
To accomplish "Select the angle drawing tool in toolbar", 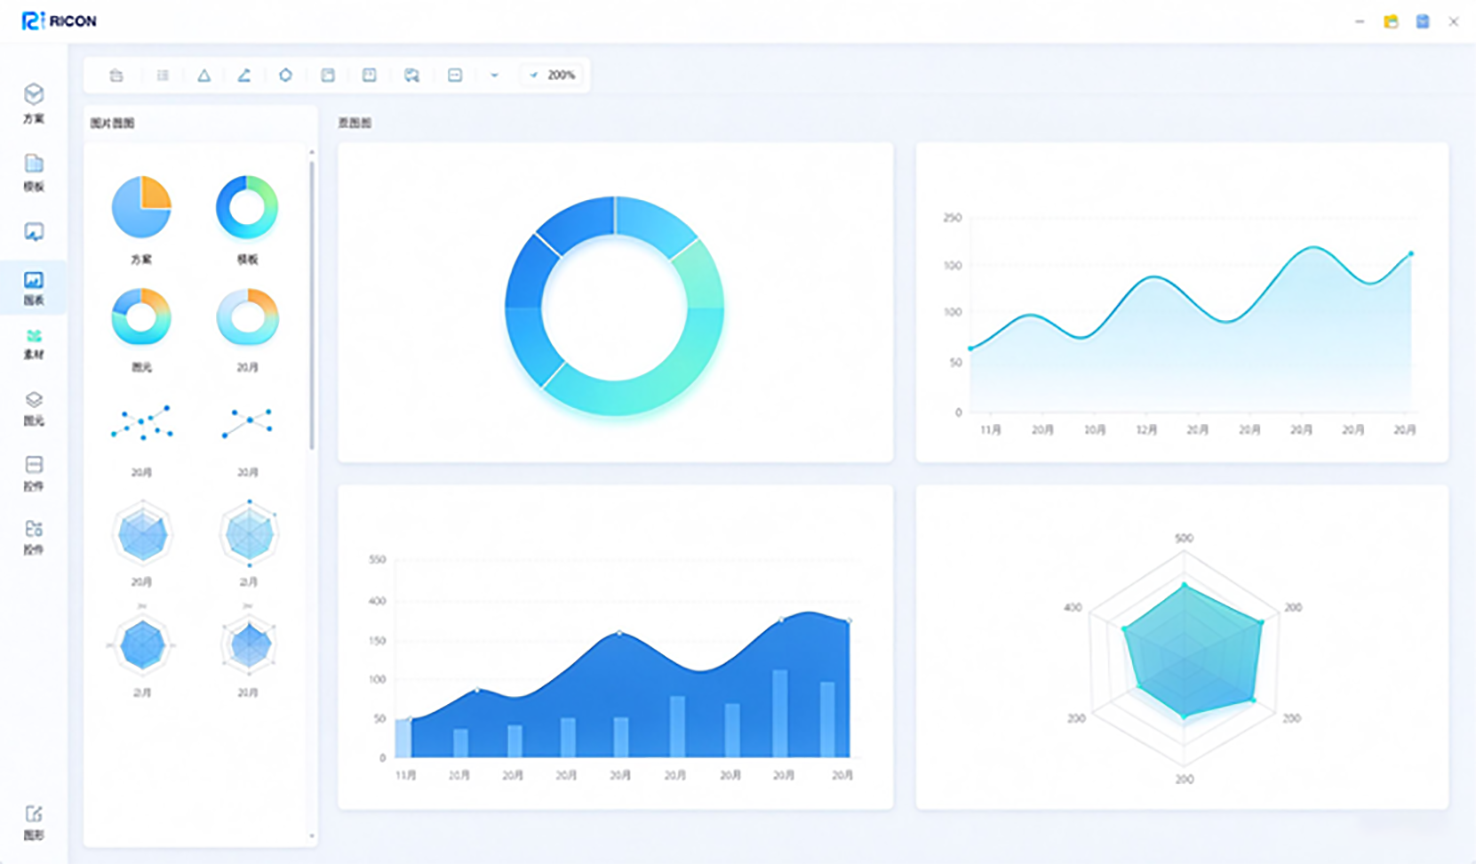I will point(244,75).
